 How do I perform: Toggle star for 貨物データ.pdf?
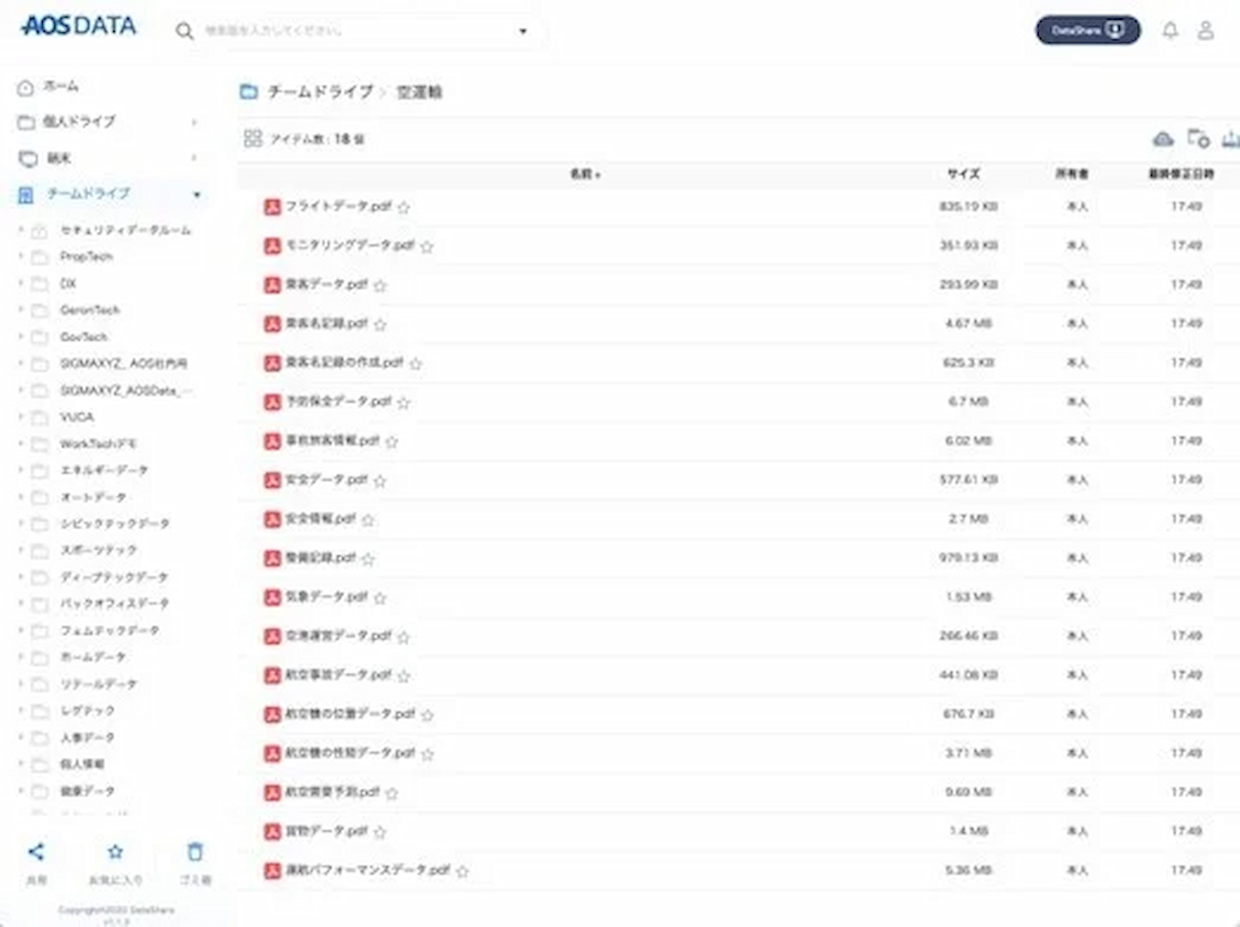pyautogui.click(x=380, y=832)
